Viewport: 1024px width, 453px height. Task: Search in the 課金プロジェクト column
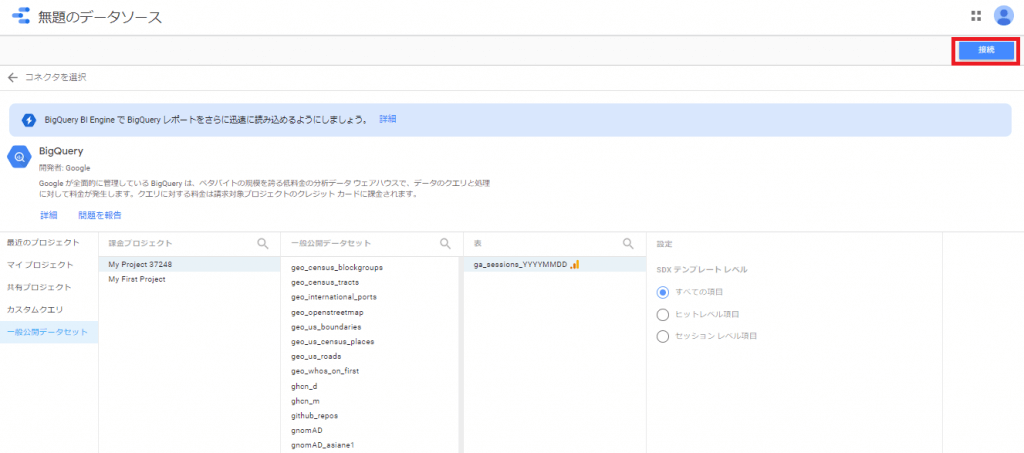click(x=263, y=243)
